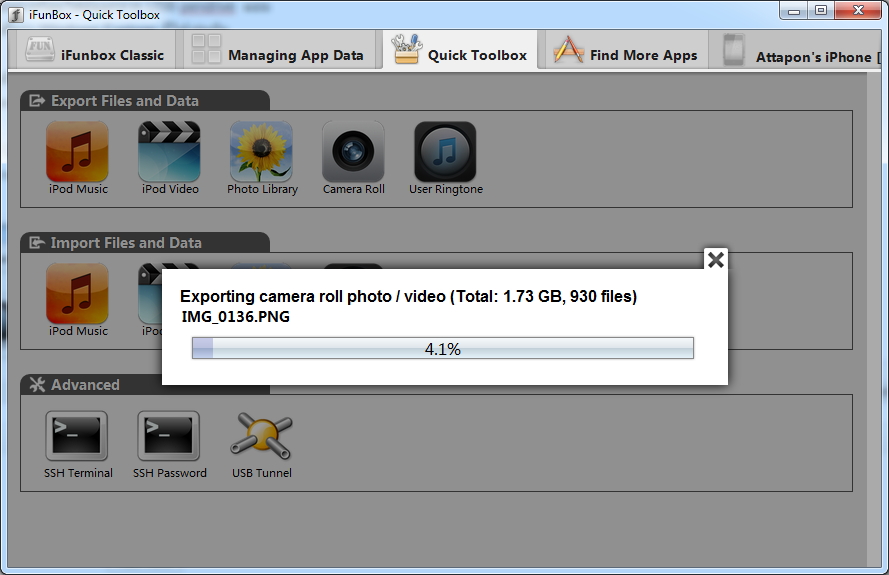
Task: Close the iFunBox window
Action: tap(858, 11)
